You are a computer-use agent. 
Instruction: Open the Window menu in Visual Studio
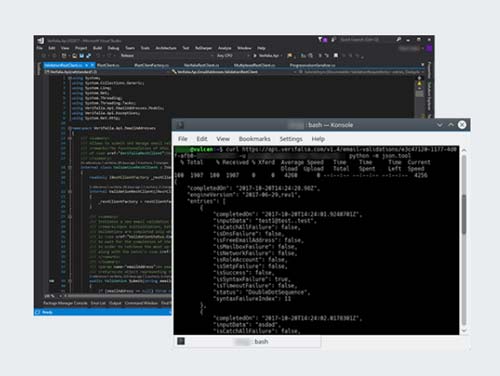tap(244, 48)
